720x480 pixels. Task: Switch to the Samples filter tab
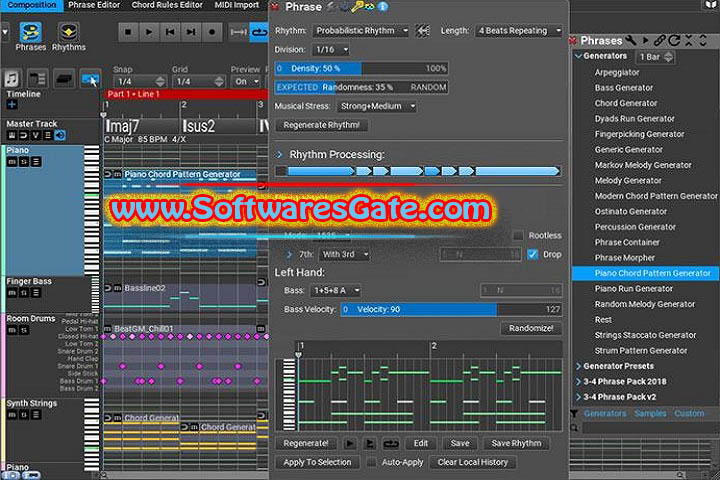[x=650, y=413]
